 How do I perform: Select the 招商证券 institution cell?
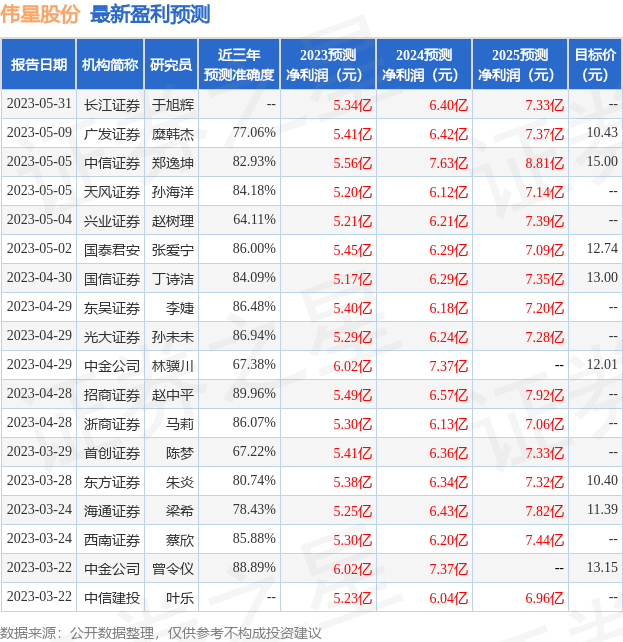[x=112, y=396]
